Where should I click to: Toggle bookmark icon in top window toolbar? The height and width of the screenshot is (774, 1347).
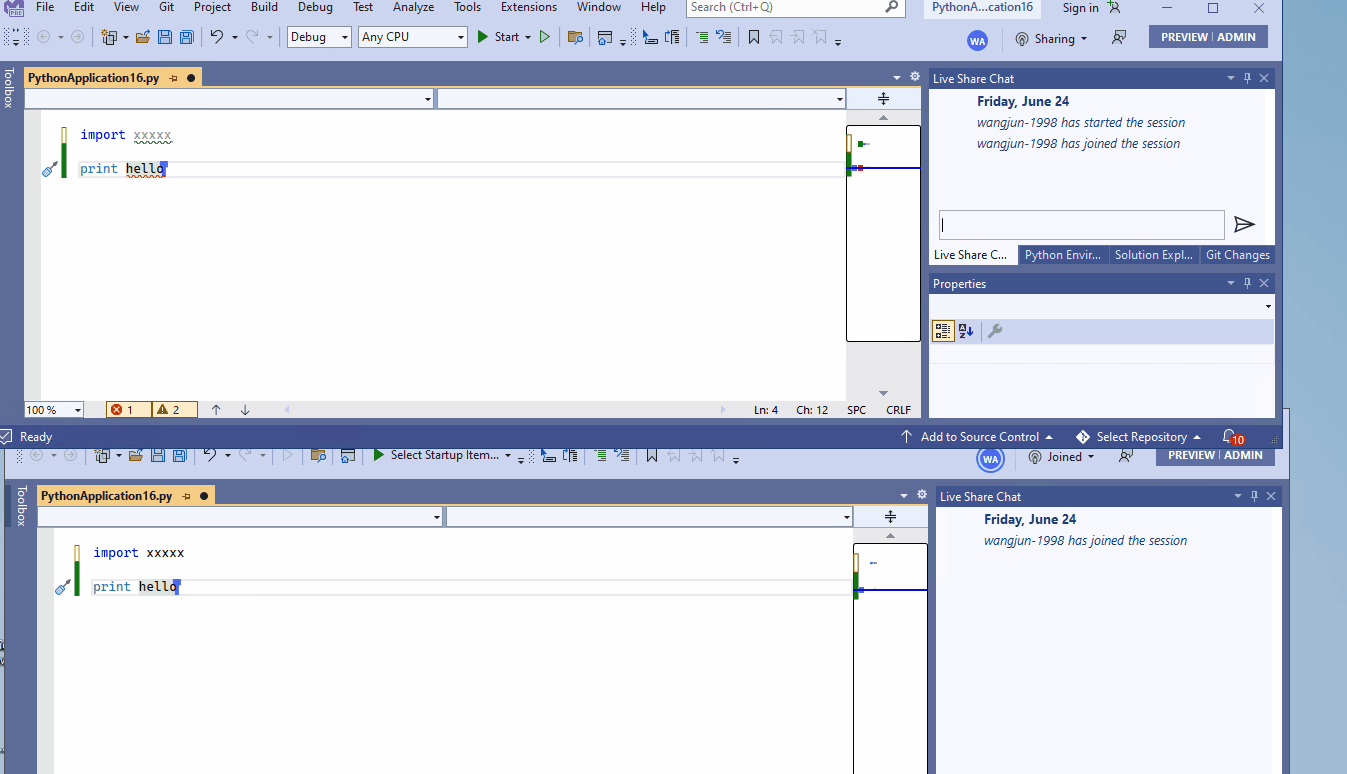(754, 37)
